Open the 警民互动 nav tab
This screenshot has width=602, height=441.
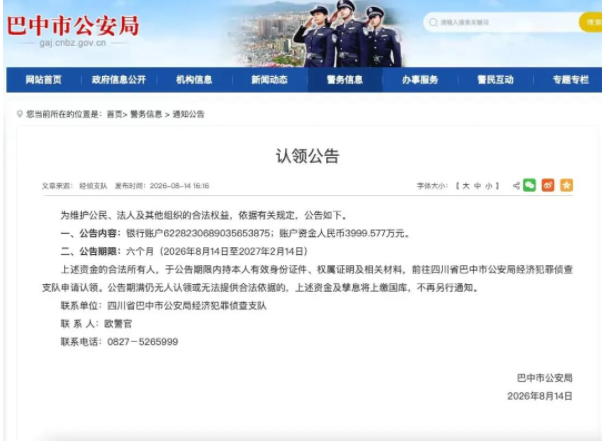(495, 80)
